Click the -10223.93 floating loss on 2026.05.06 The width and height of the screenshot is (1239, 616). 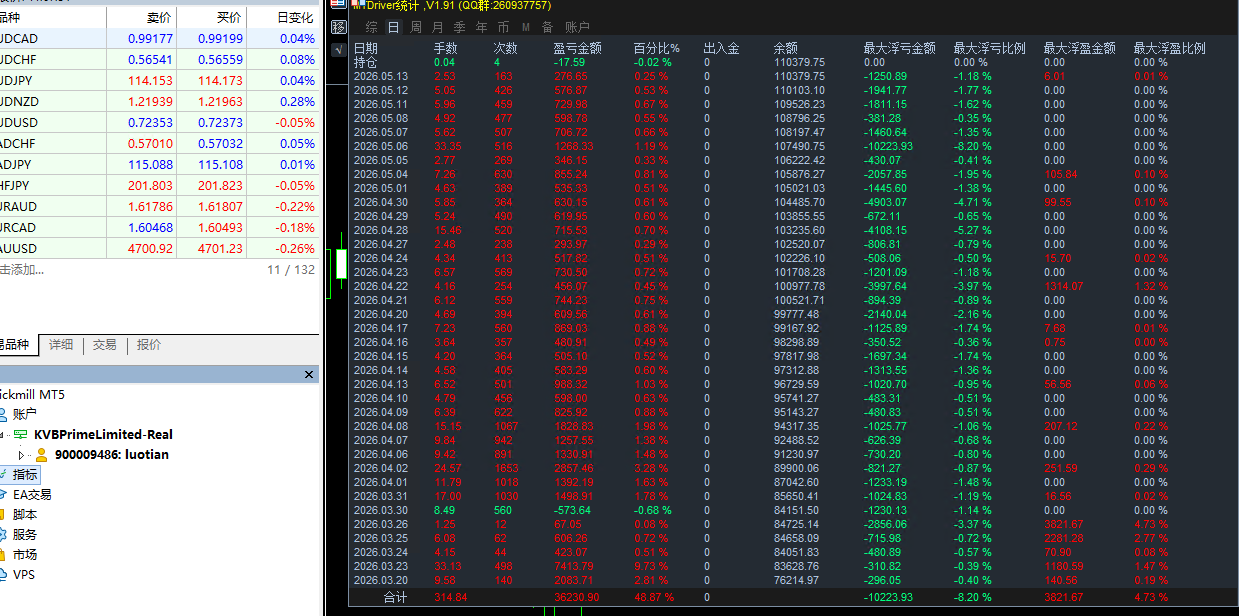coord(888,146)
